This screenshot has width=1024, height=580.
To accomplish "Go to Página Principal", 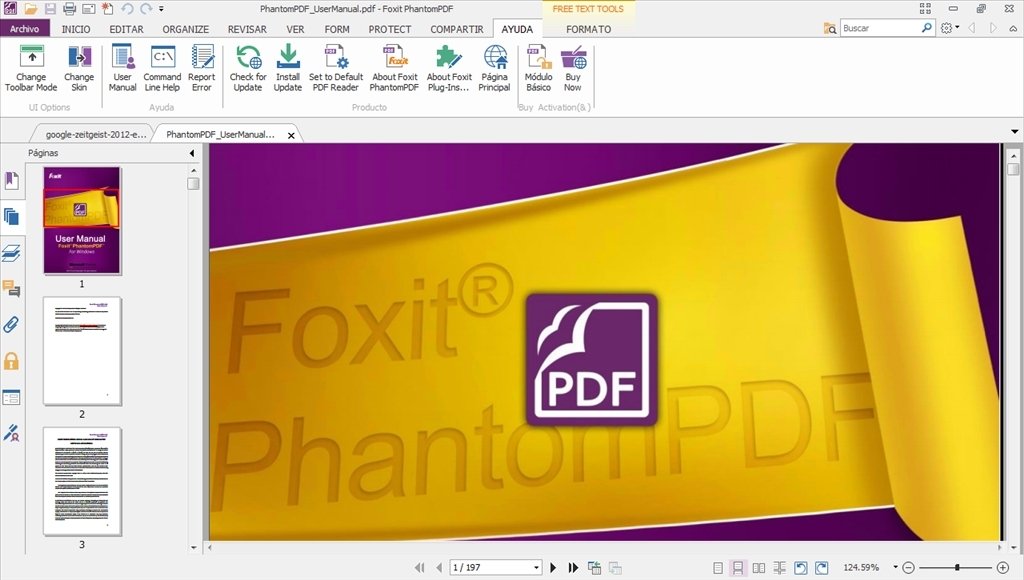I will [494, 68].
